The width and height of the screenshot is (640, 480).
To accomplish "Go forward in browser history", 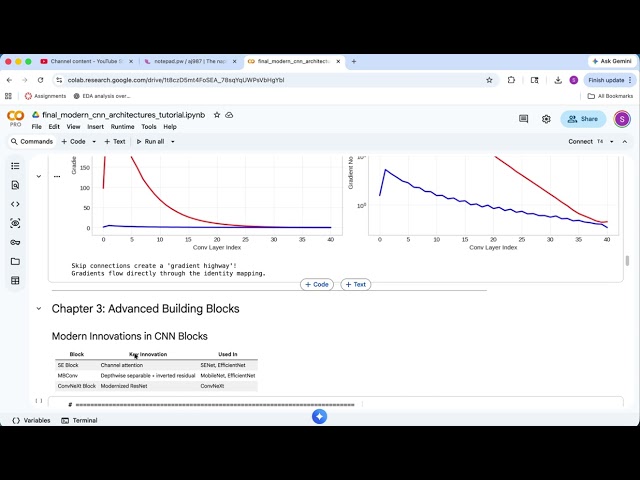I will pos(24,80).
